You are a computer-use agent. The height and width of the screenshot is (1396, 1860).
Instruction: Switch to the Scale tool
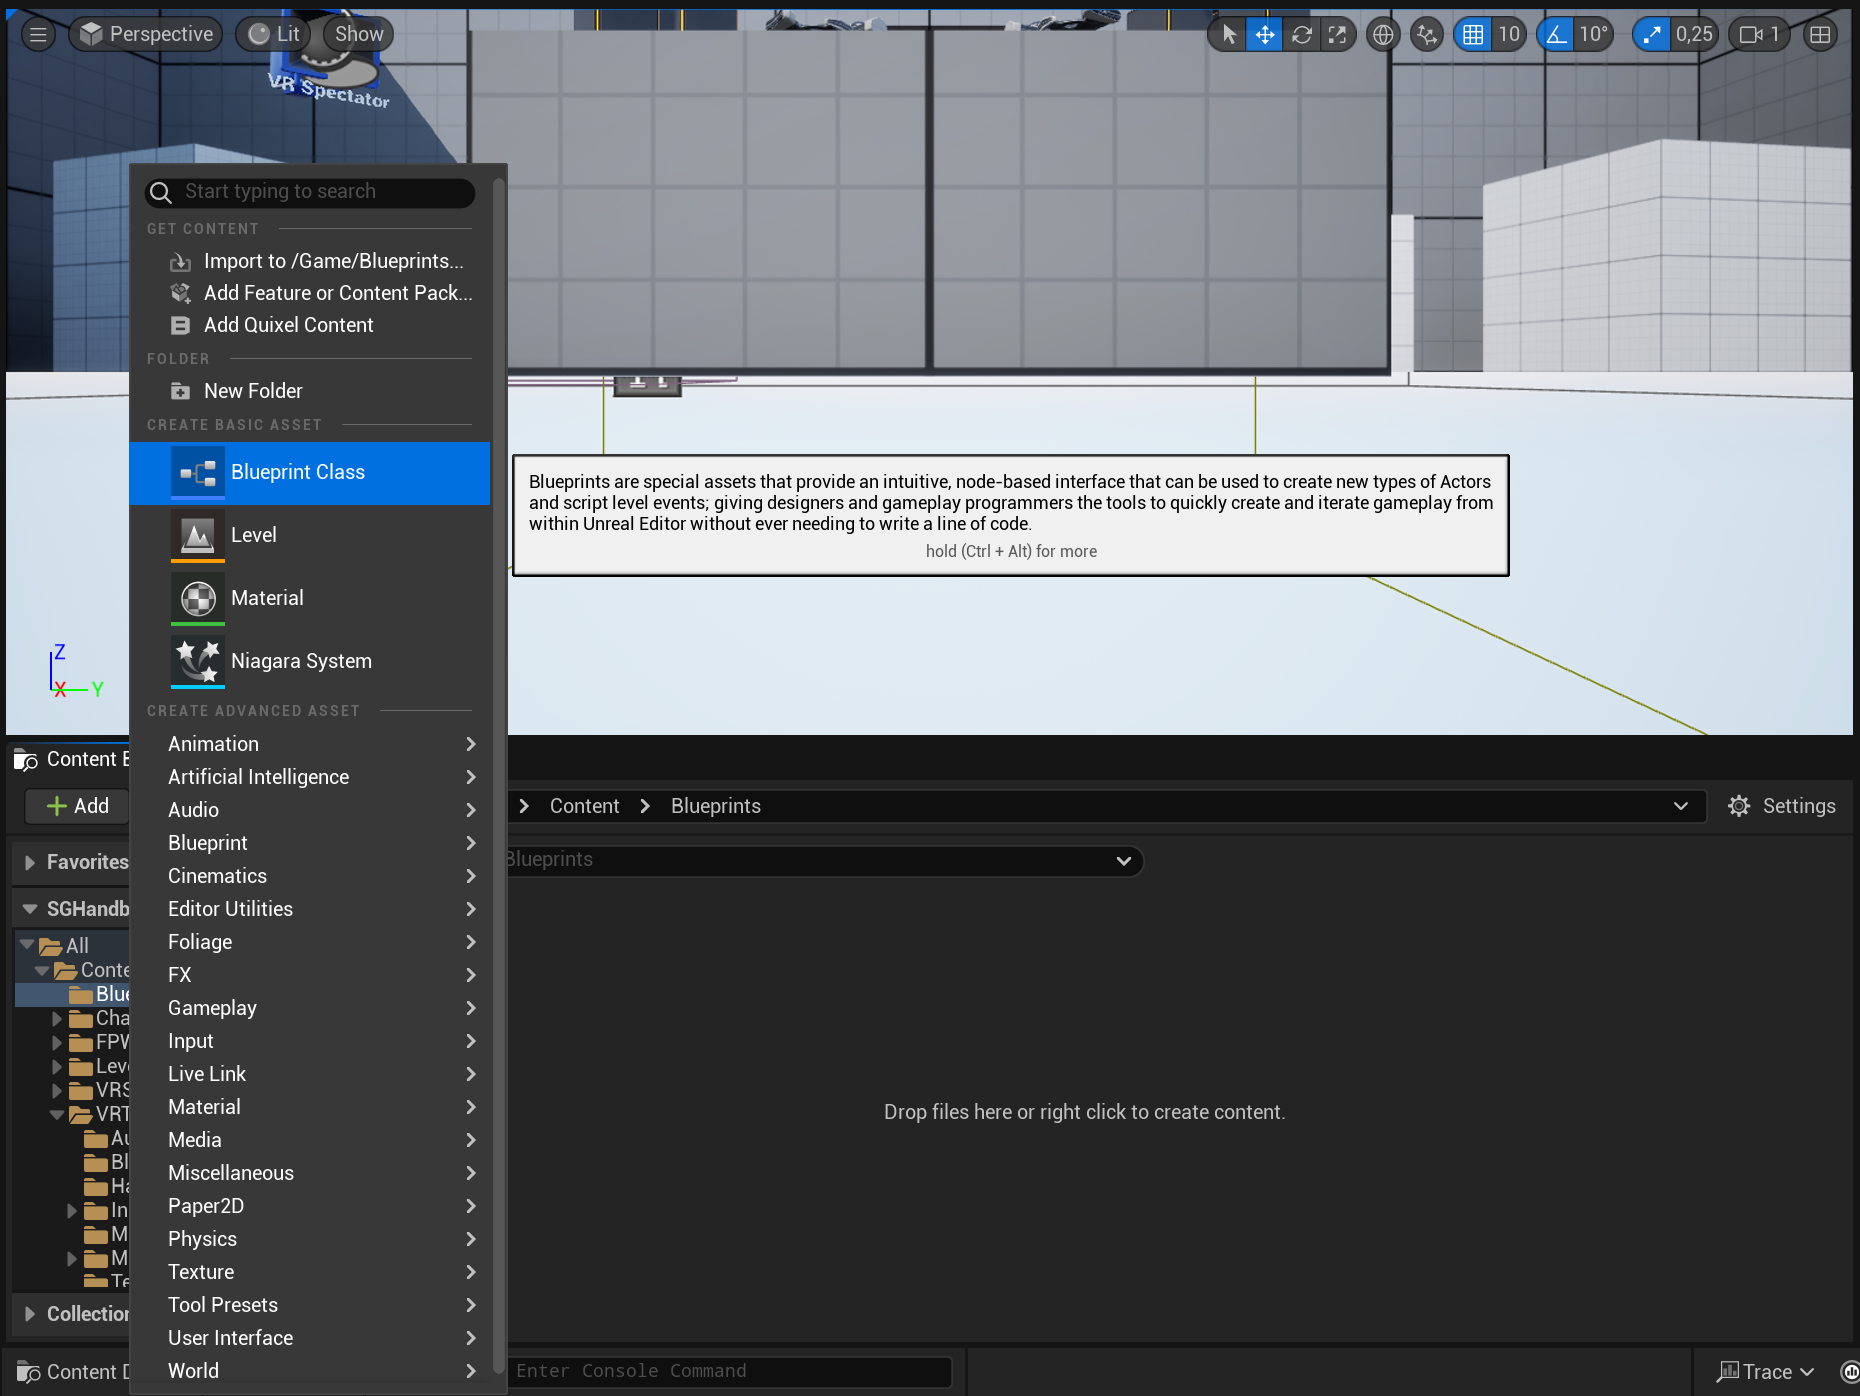point(1338,33)
